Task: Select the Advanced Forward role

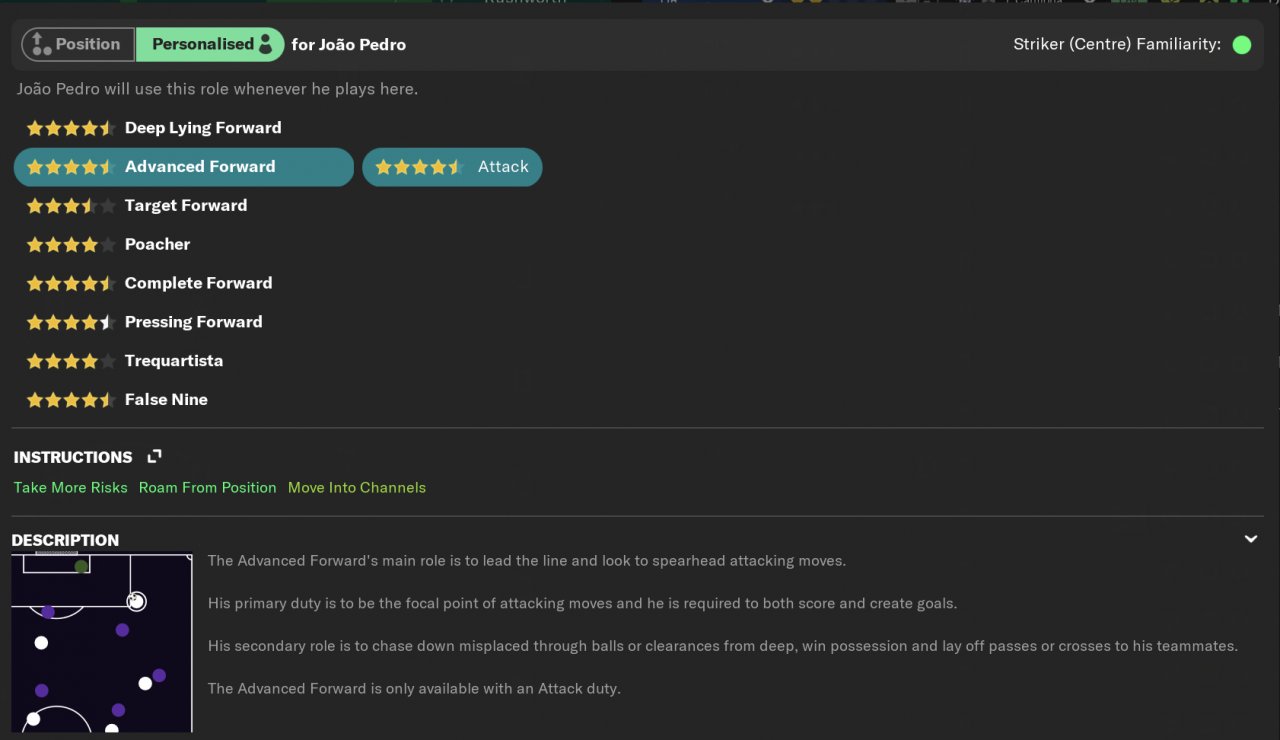Action: tap(184, 167)
